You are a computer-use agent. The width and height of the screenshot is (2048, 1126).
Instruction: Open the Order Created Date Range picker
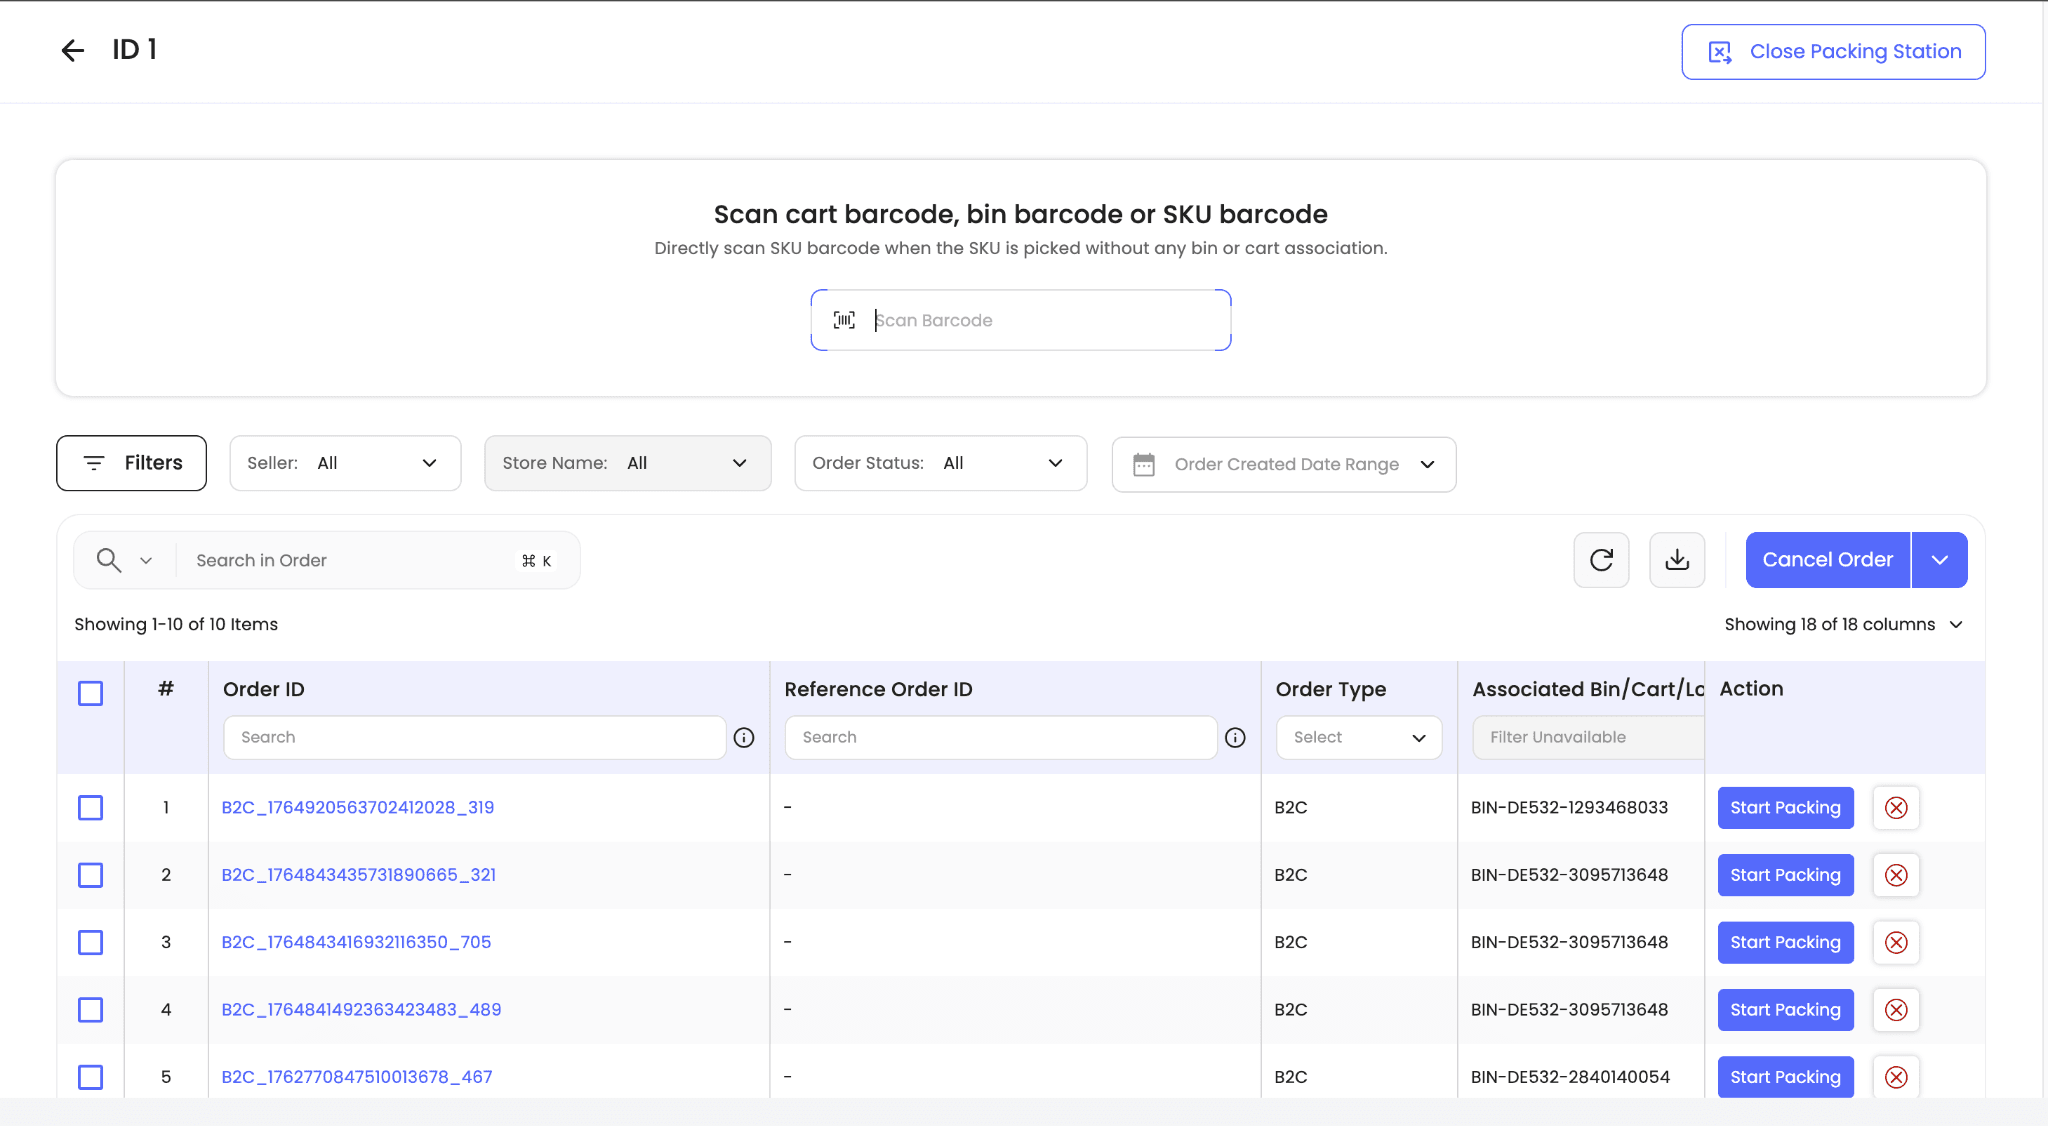(1283, 464)
